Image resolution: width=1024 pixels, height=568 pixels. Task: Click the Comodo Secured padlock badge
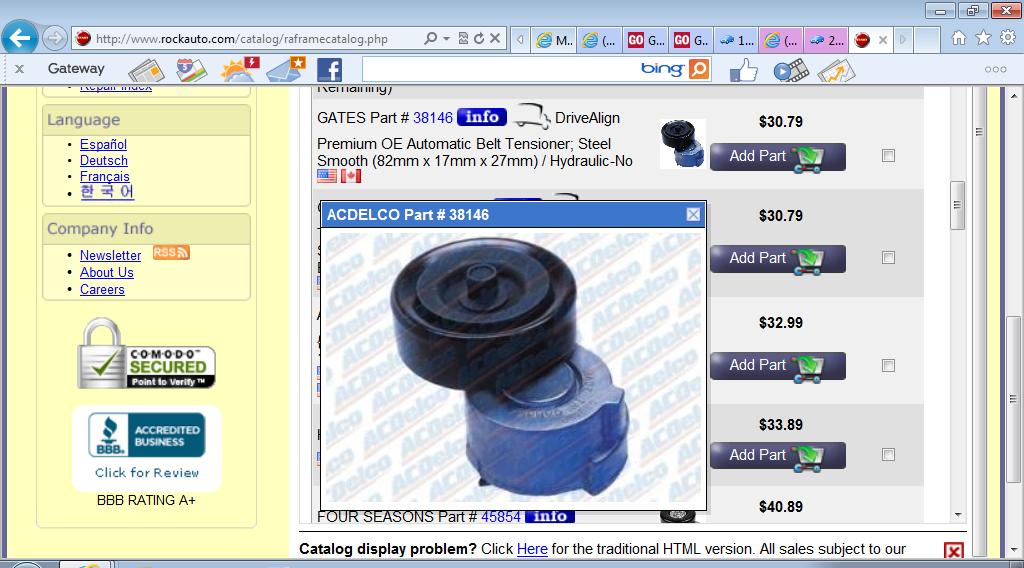point(146,354)
